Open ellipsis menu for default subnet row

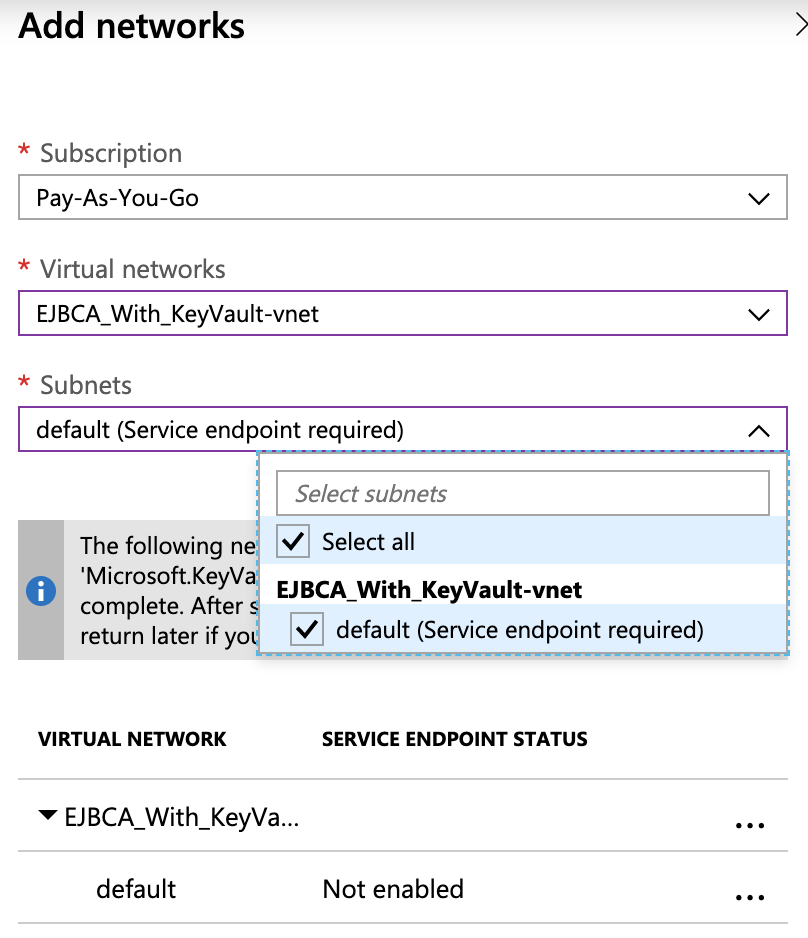click(749, 897)
